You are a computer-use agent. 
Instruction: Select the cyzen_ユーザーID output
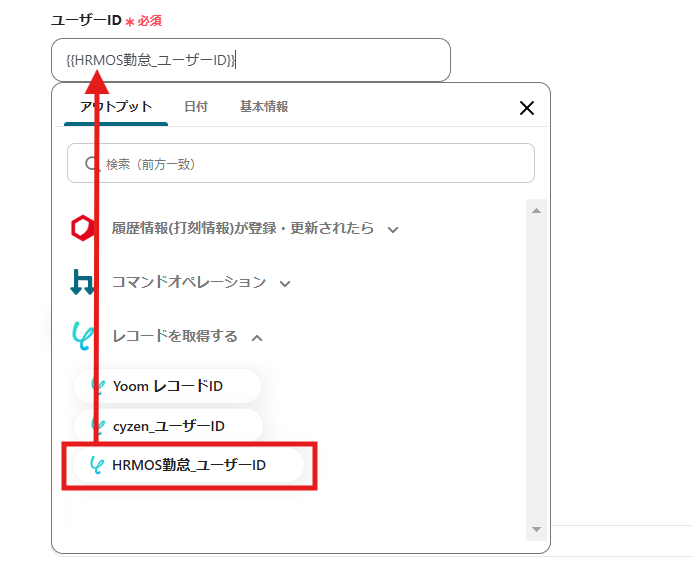[x=168, y=426]
